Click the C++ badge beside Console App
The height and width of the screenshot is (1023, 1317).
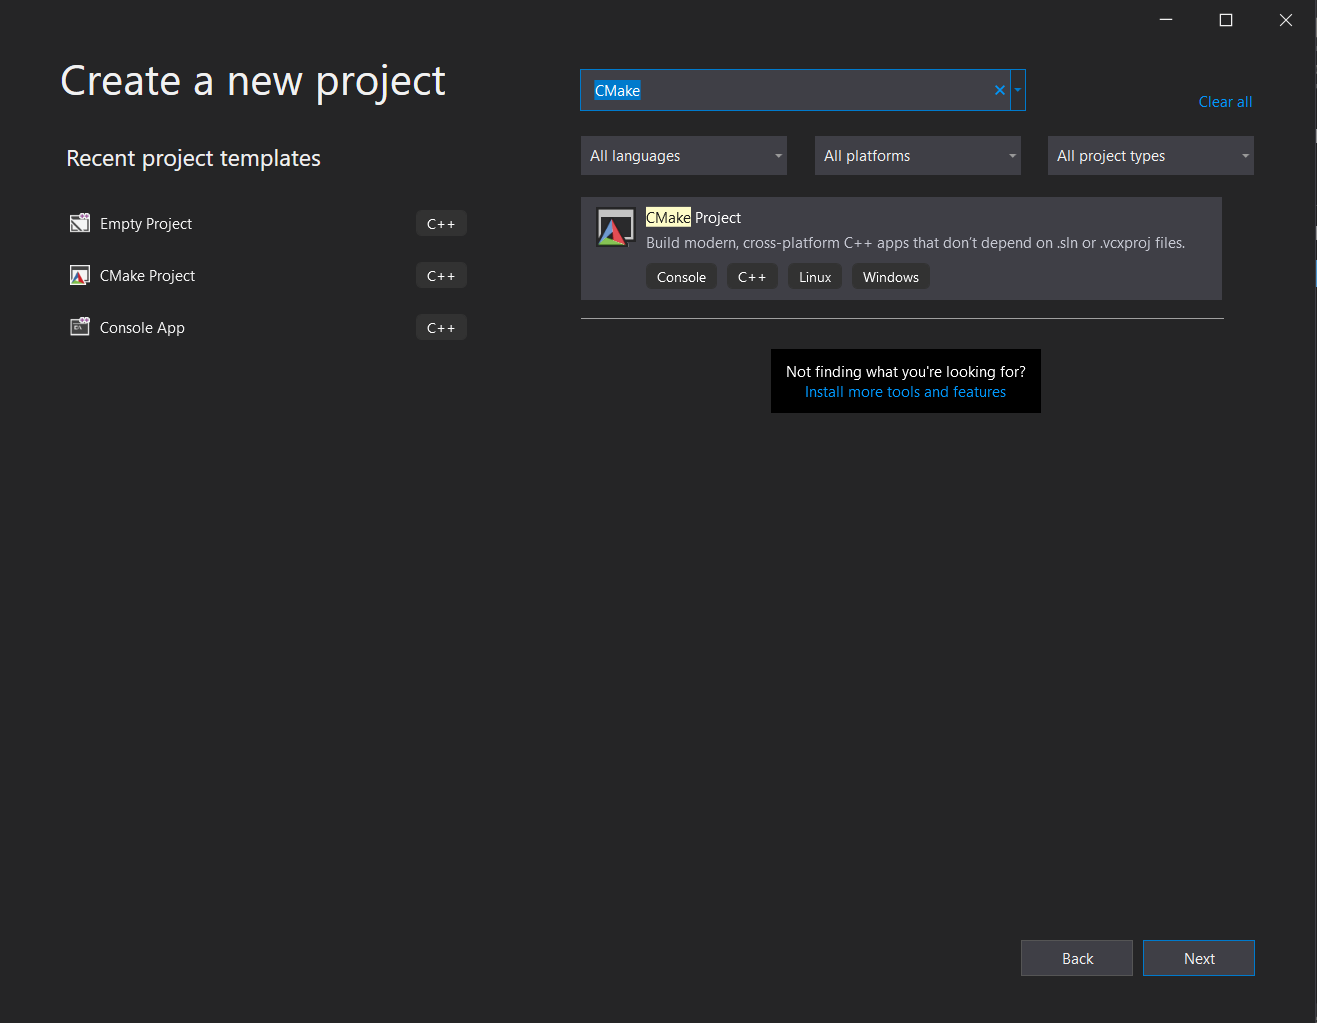coord(441,328)
